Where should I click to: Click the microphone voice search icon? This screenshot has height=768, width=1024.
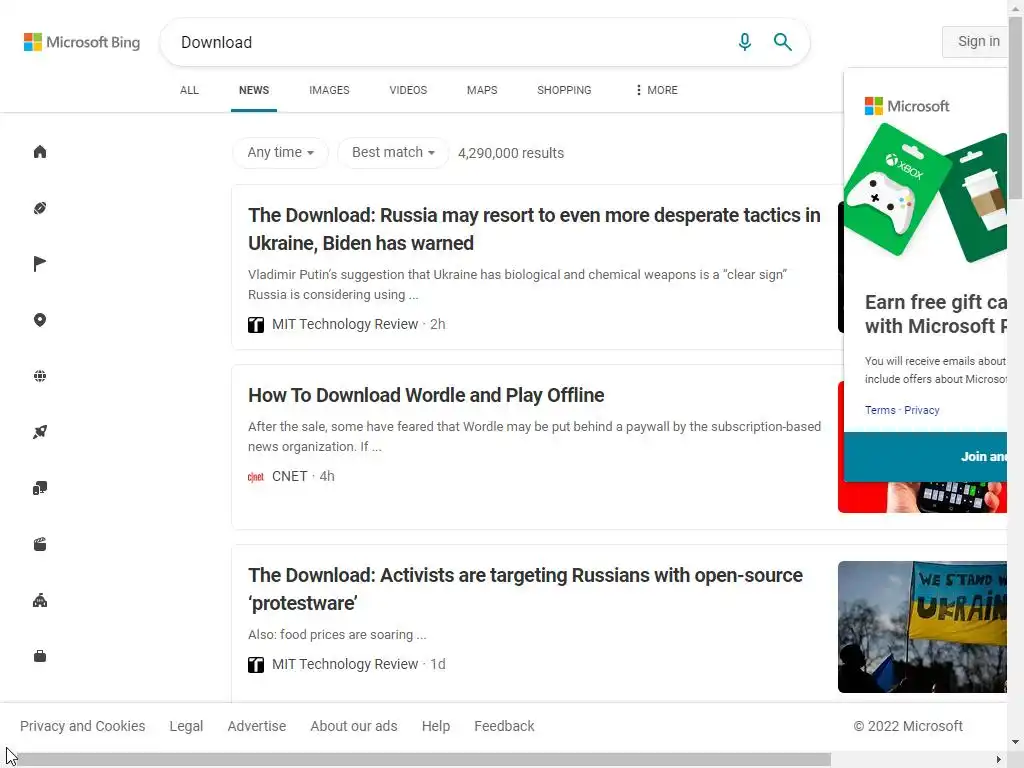tap(744, 42)
